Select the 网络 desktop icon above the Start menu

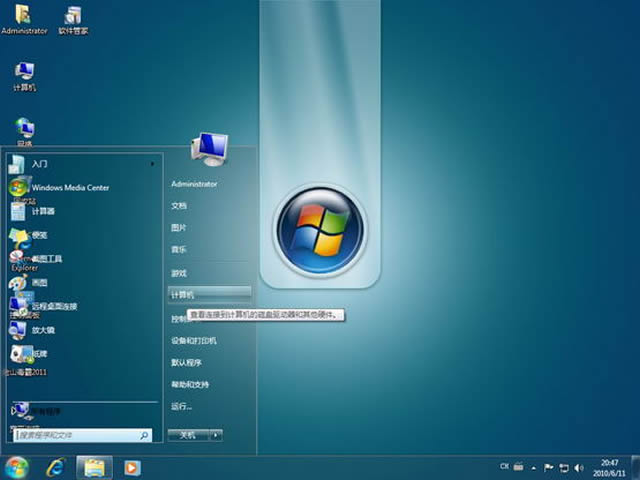[24, 131]
